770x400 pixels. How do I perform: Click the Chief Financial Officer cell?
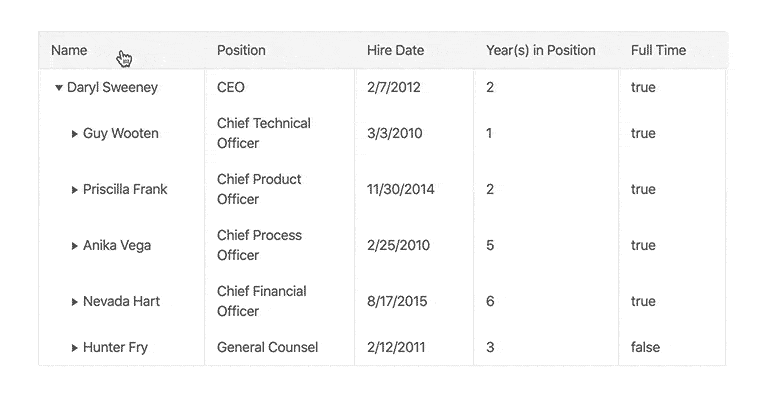point(279,301)
